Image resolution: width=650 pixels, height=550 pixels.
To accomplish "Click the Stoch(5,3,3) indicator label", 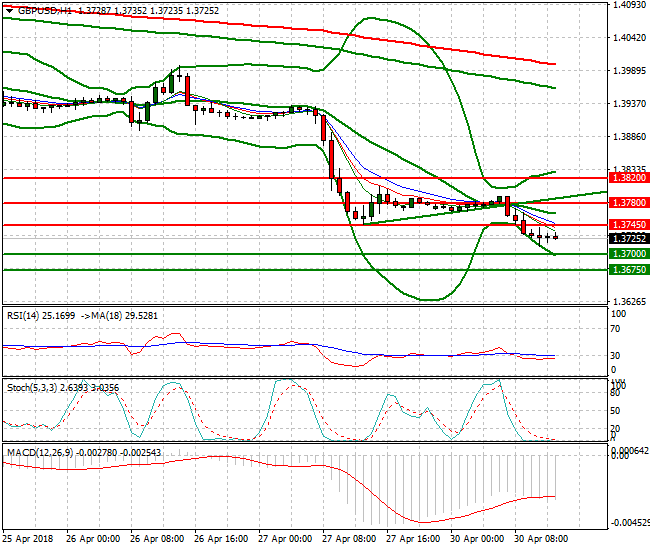I will point(63,388).
